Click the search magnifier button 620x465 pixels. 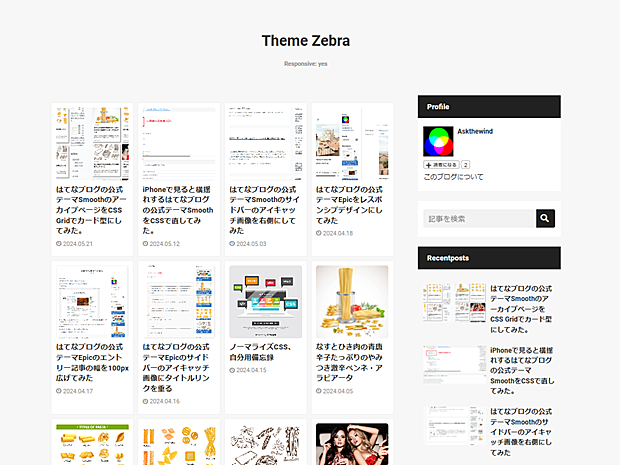pos(545,218)
